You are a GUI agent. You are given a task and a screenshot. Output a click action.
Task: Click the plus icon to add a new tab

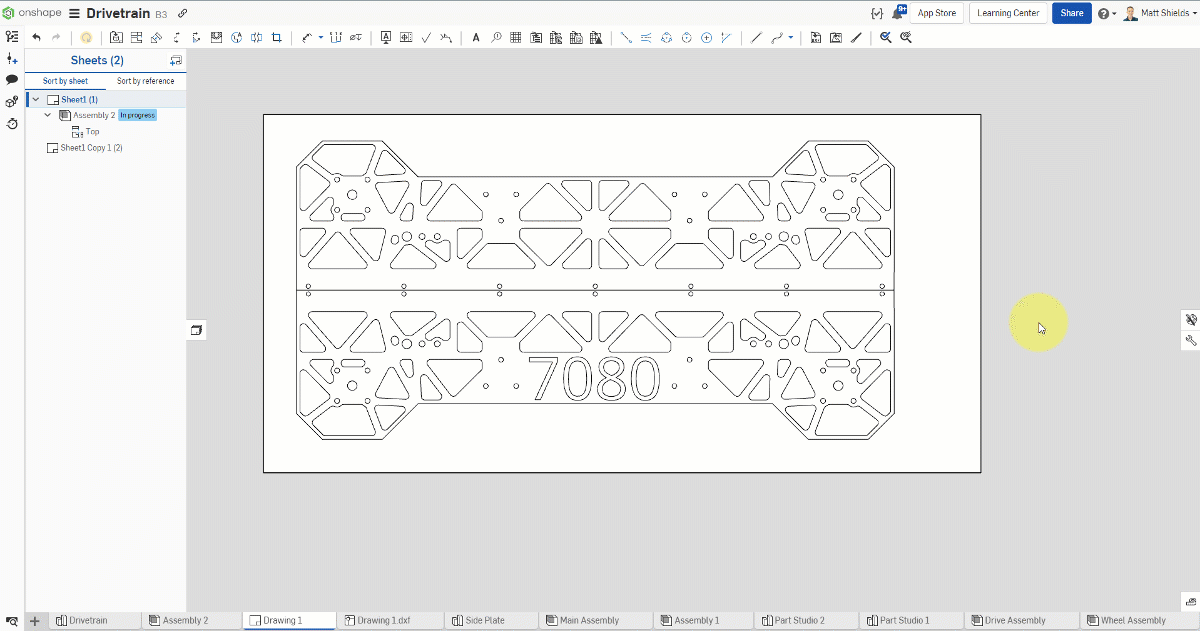coord(34,620)
